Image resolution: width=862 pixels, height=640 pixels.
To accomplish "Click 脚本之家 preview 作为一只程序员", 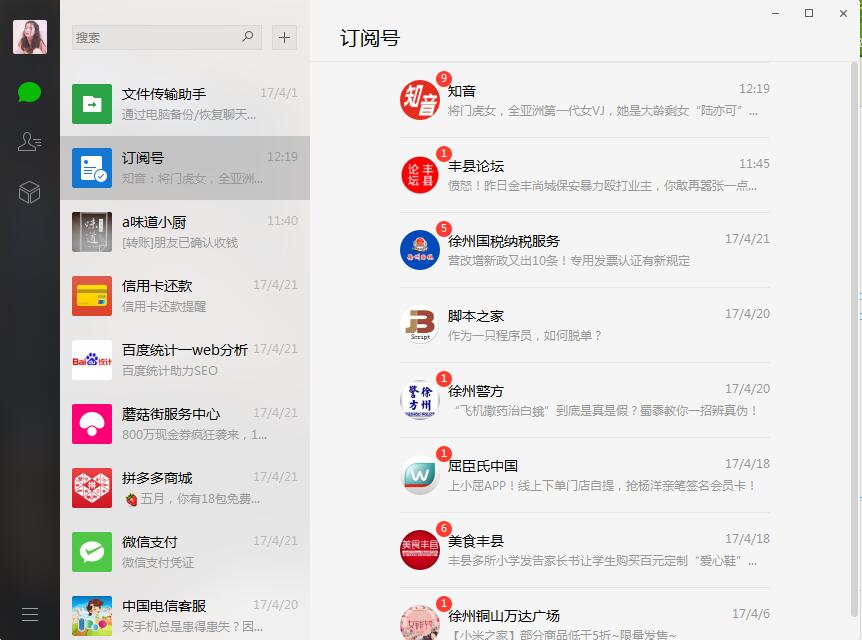I will coord(525,336).
